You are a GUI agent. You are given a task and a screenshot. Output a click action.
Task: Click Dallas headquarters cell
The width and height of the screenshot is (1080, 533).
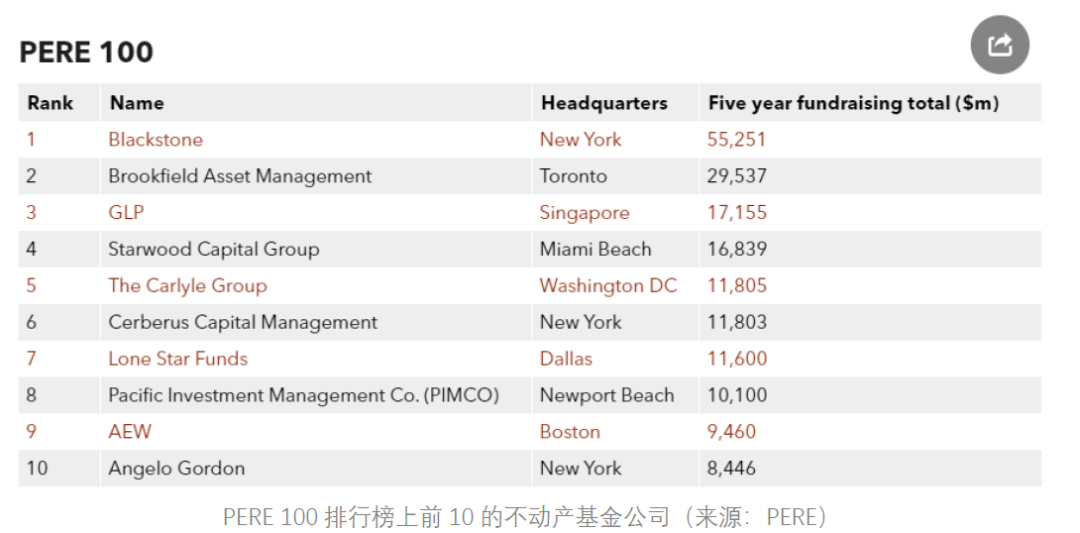coord(565,358)
